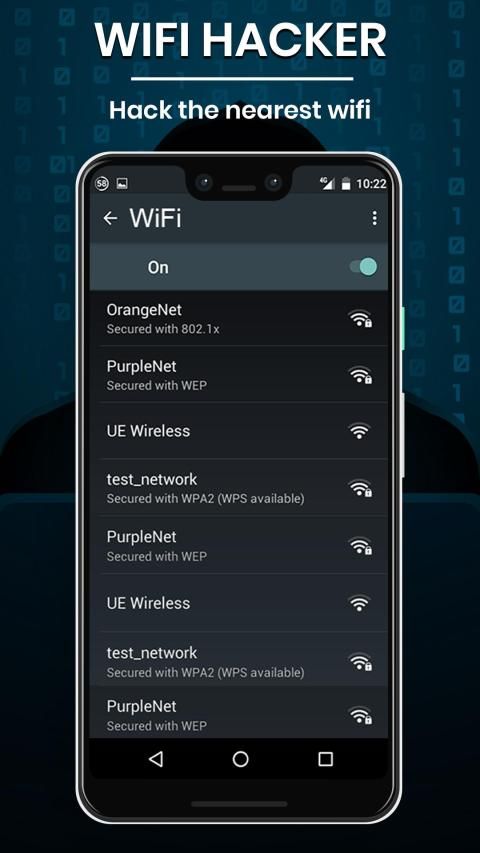Image resolution: width=480 pixels, height=853 pixels.
Task: Tap the Android back navigation triangle
Action: click(156, 759)
